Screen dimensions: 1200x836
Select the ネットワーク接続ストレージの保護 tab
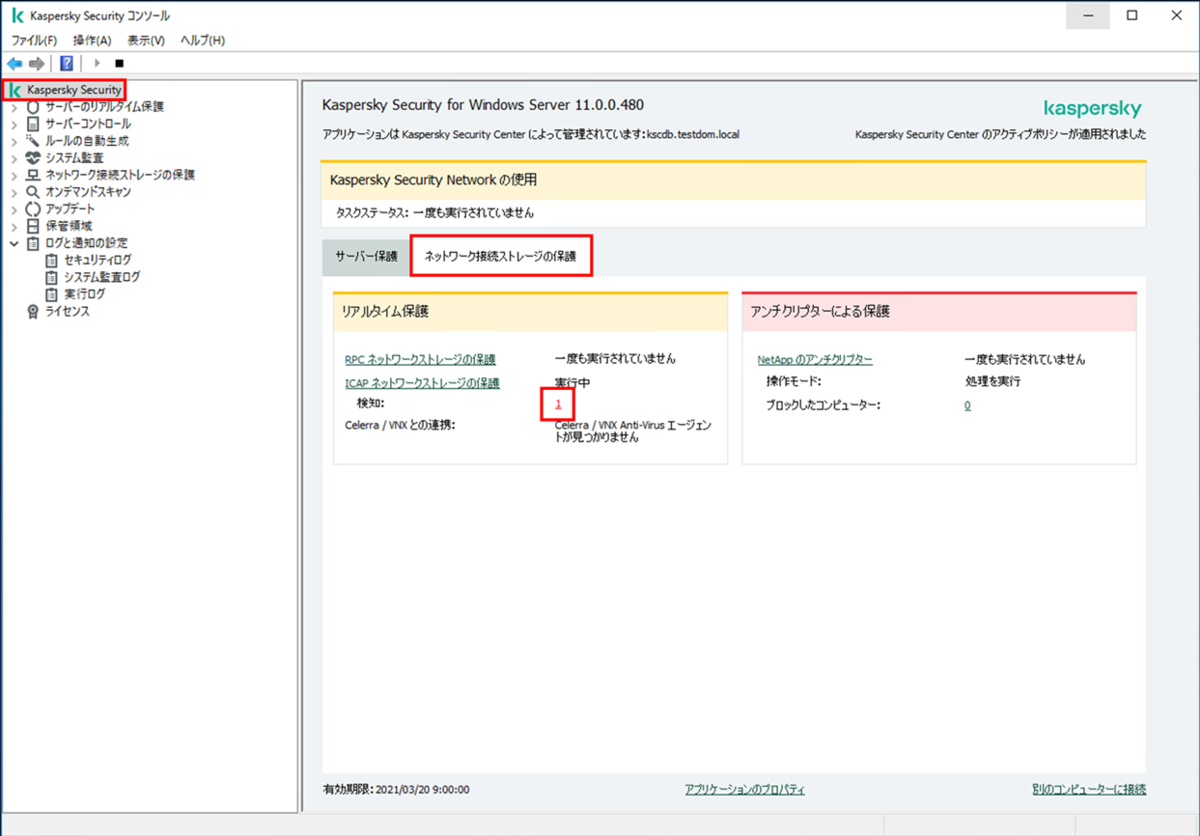tap(500, 256)
